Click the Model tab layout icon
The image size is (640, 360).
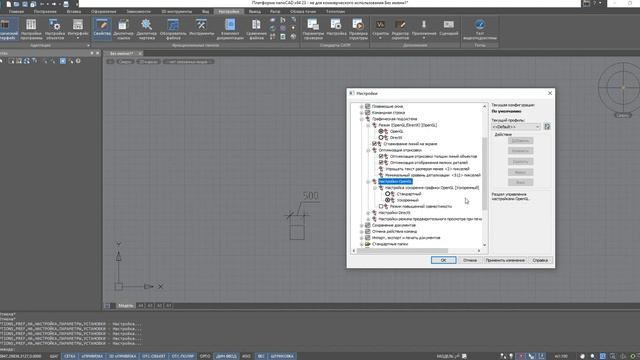[x=107, y=306]
